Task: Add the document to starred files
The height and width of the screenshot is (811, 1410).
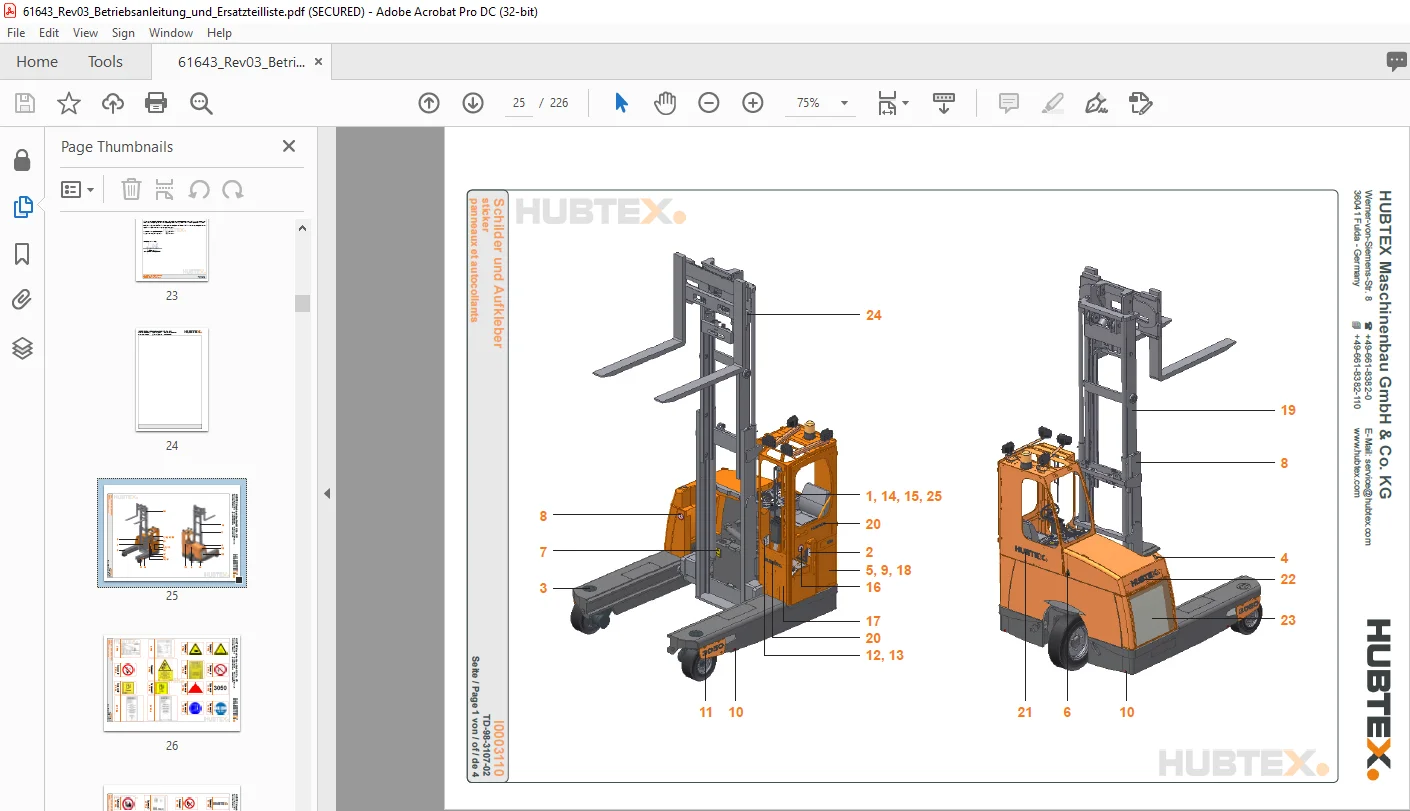Action: [x=69, y=103]
